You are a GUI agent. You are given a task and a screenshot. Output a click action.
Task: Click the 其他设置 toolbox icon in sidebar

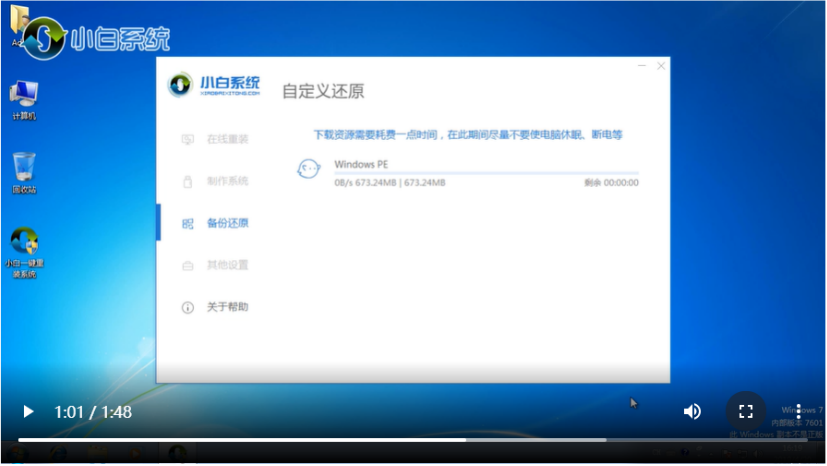(x=188, y=266)
